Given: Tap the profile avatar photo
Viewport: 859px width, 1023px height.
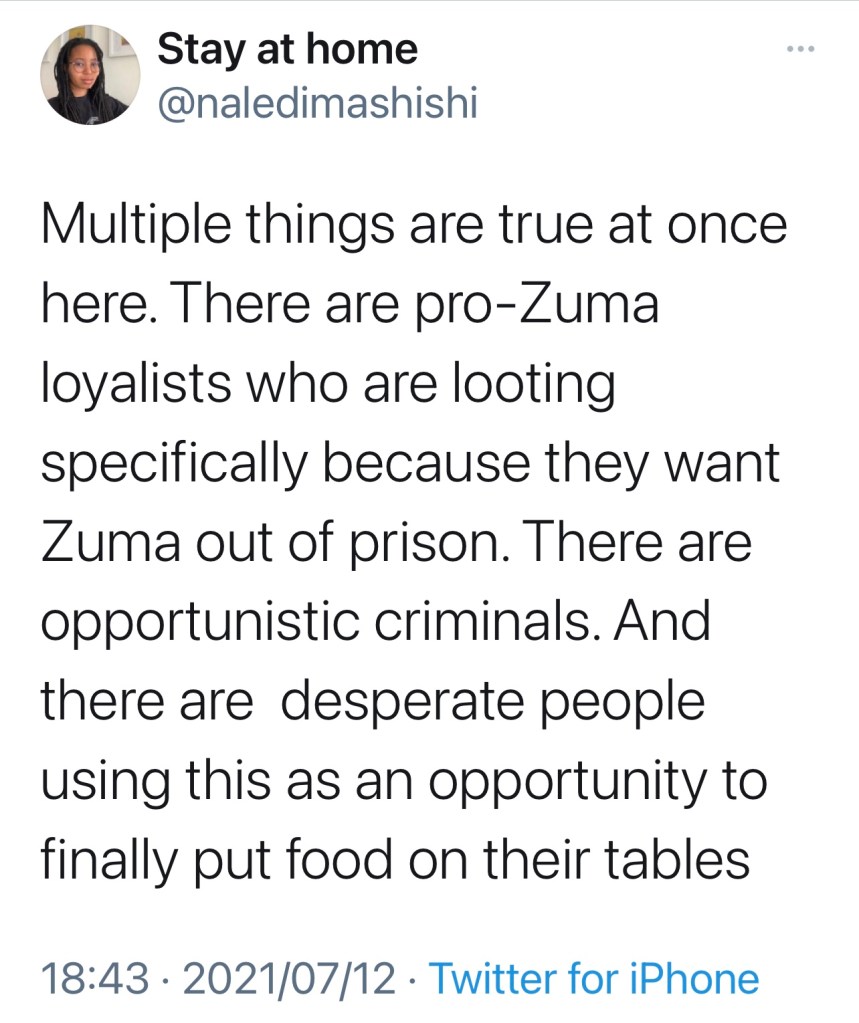Looking at the screenshot, I should tap(89, 77).
